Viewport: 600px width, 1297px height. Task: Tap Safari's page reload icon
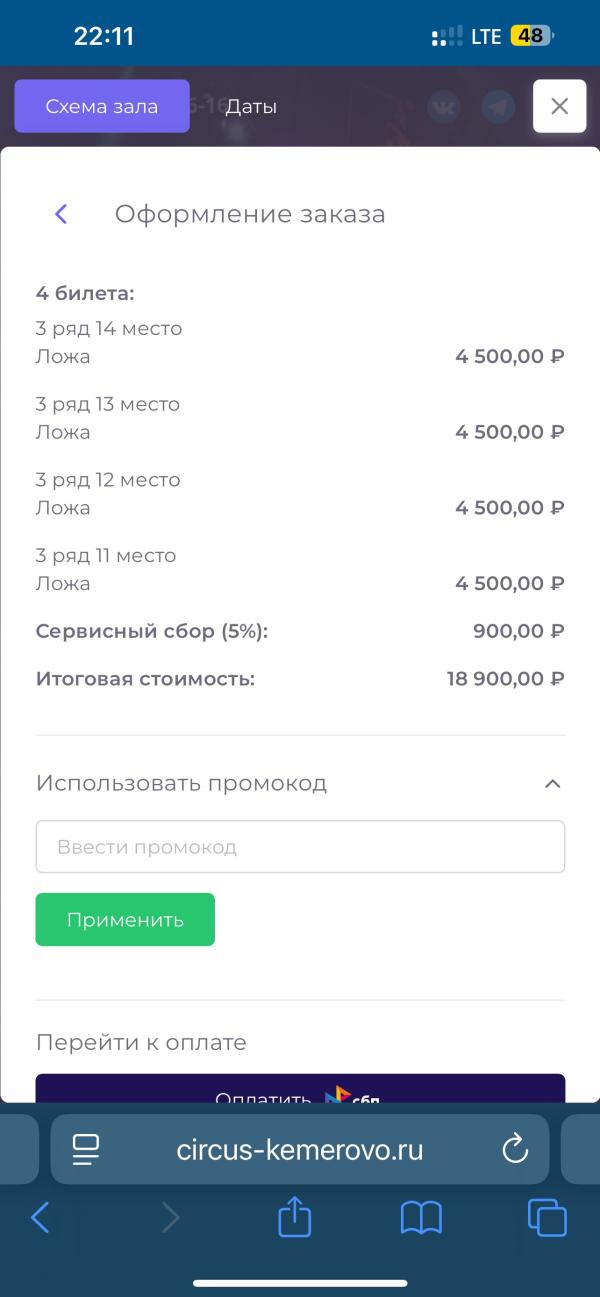(x=515, y=1150)
